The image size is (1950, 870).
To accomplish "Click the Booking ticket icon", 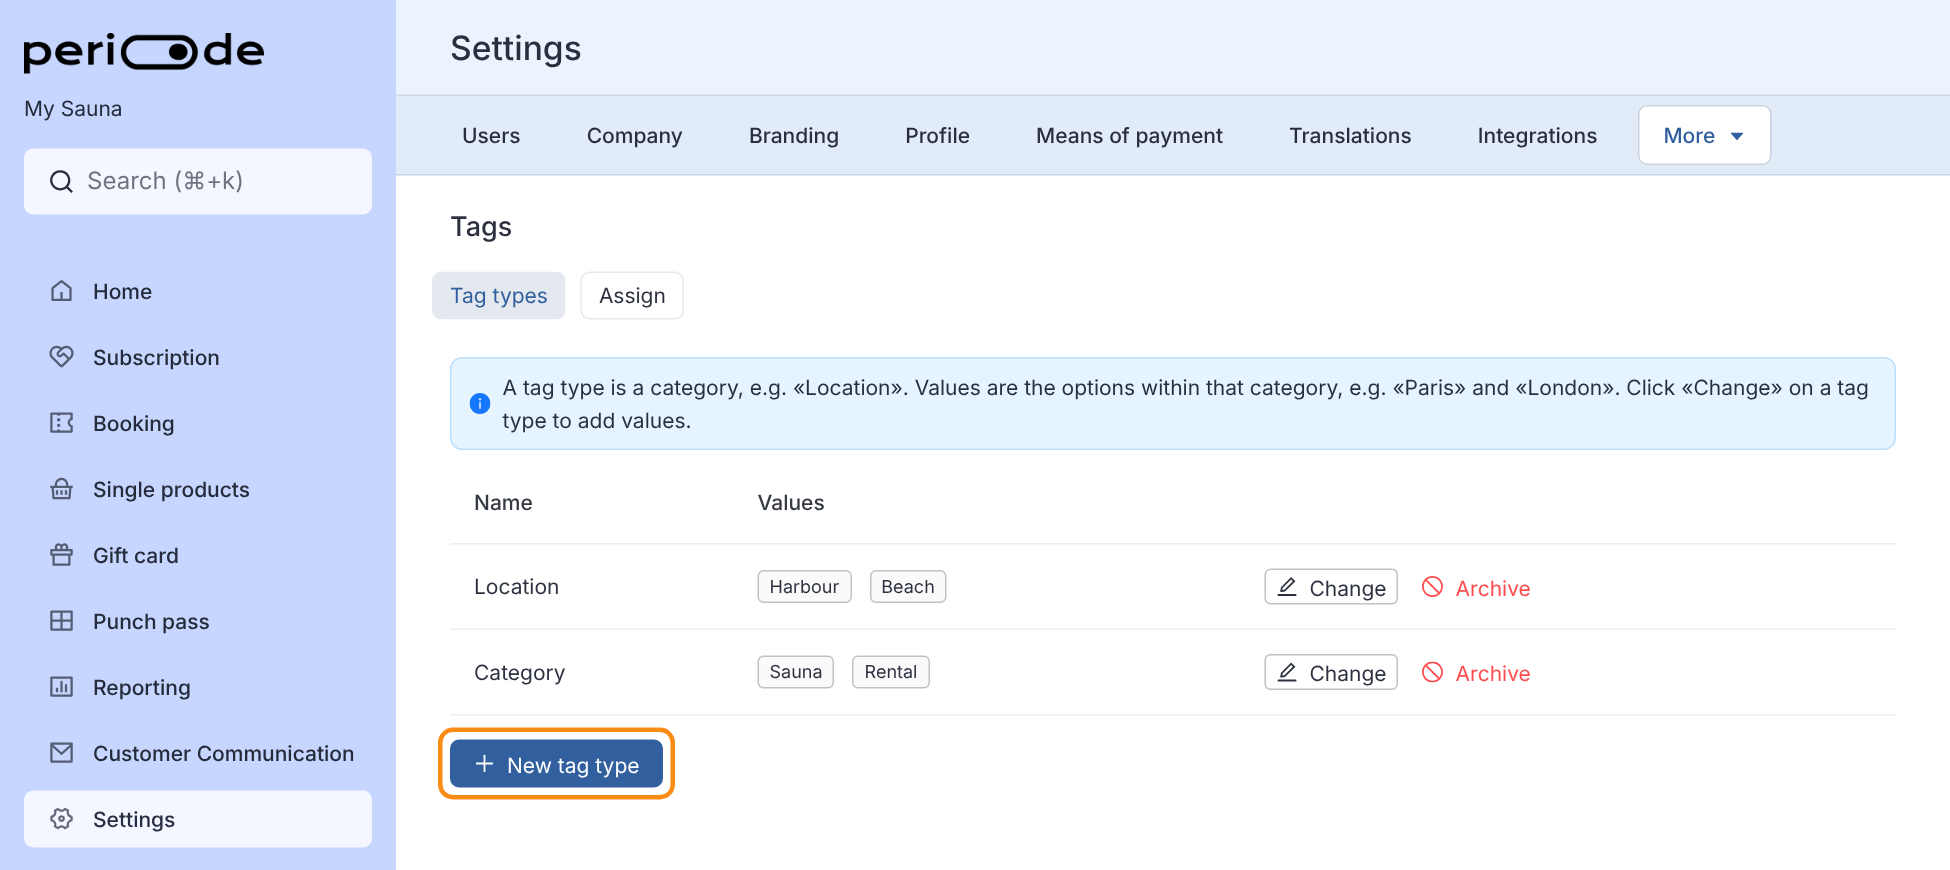I will click(62, 423).
